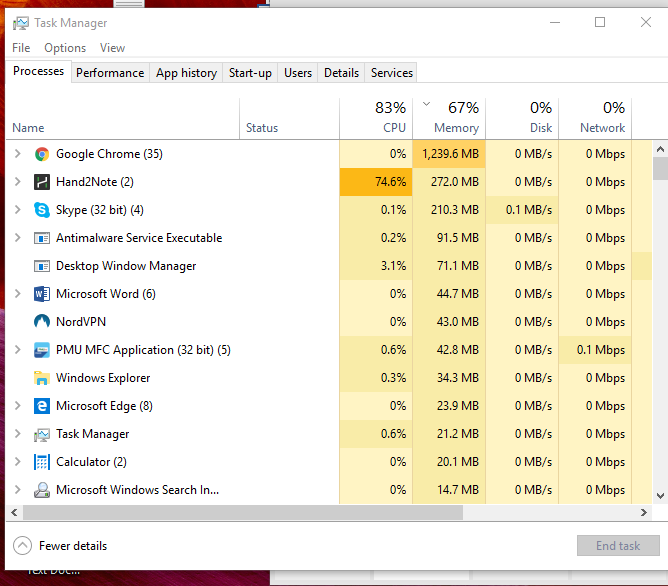Click the 20.1 MB memory value for Calculator
Viewport: 668px width, 586px height.
[x=458, y=462]
